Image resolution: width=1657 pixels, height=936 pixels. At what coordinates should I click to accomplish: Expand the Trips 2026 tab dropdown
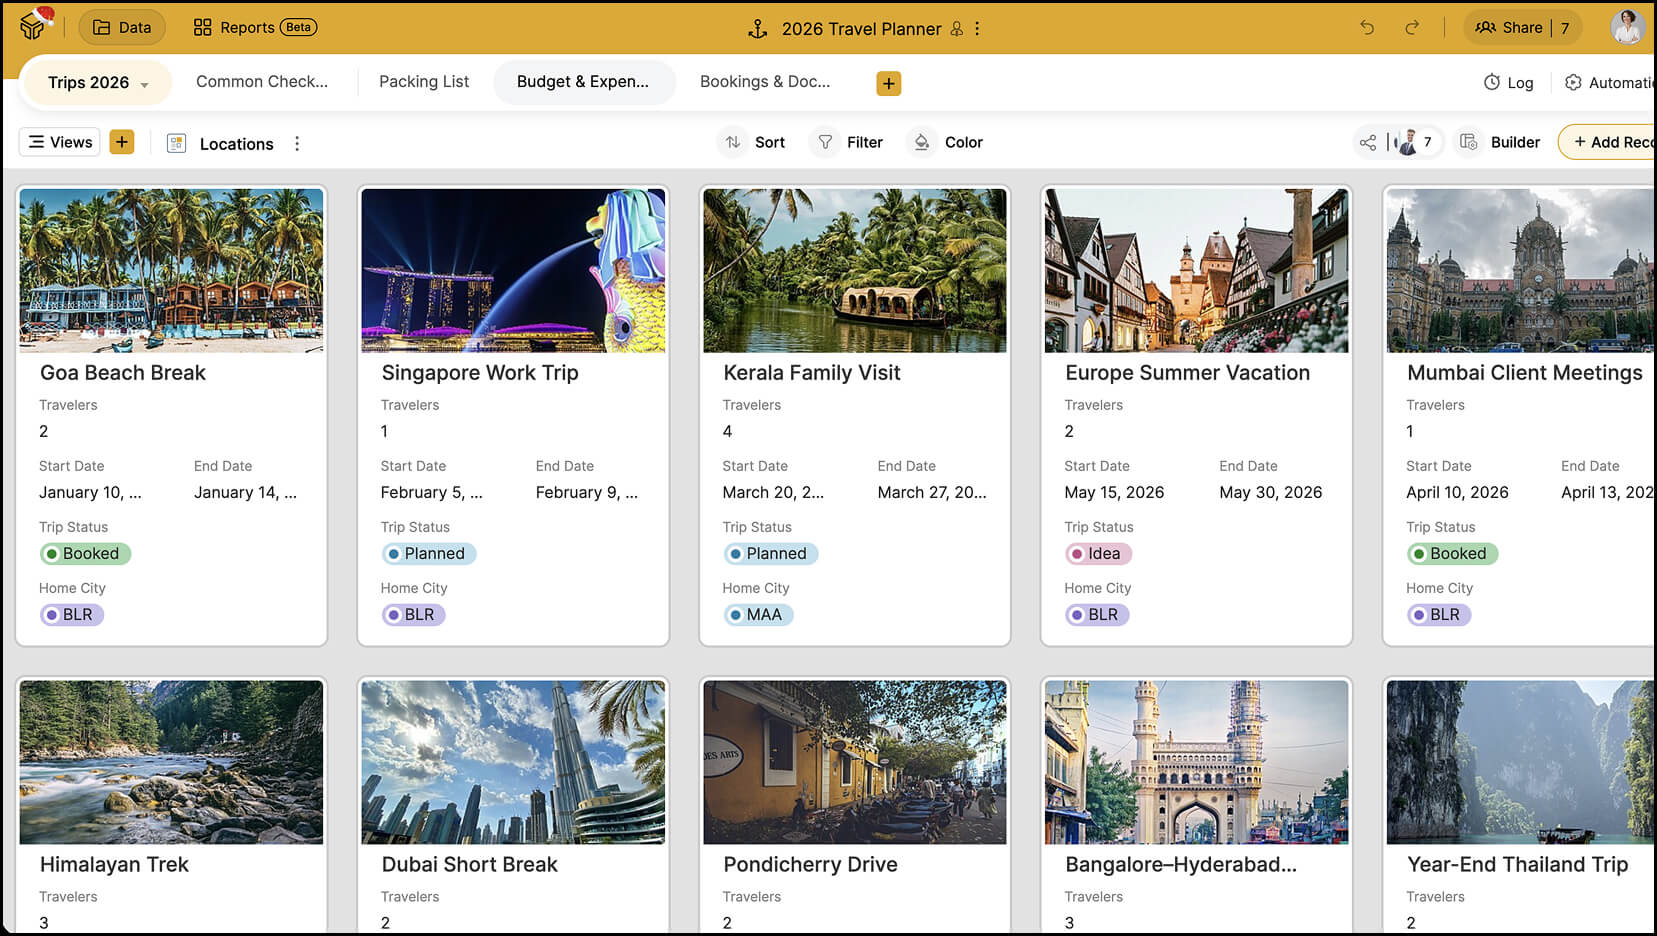[145, 85]
